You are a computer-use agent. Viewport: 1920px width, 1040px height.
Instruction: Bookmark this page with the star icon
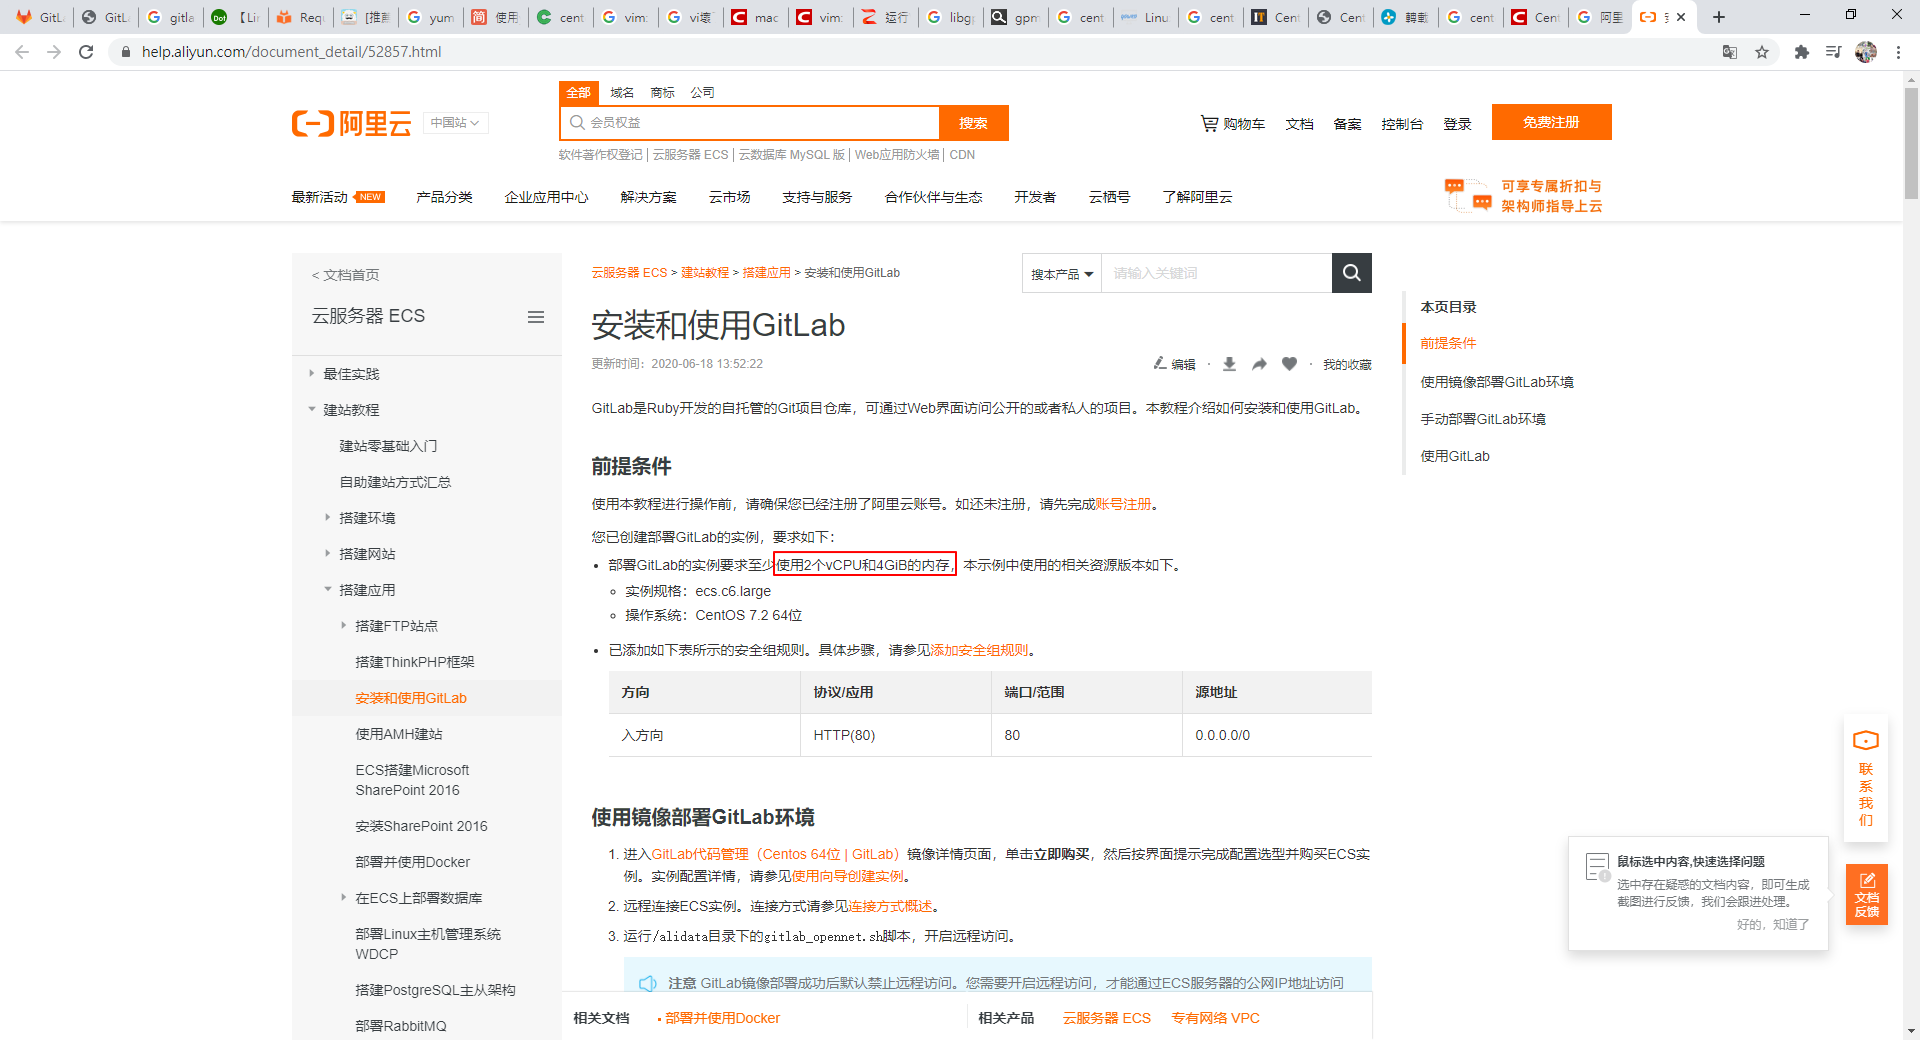(x=1762, y=52)
